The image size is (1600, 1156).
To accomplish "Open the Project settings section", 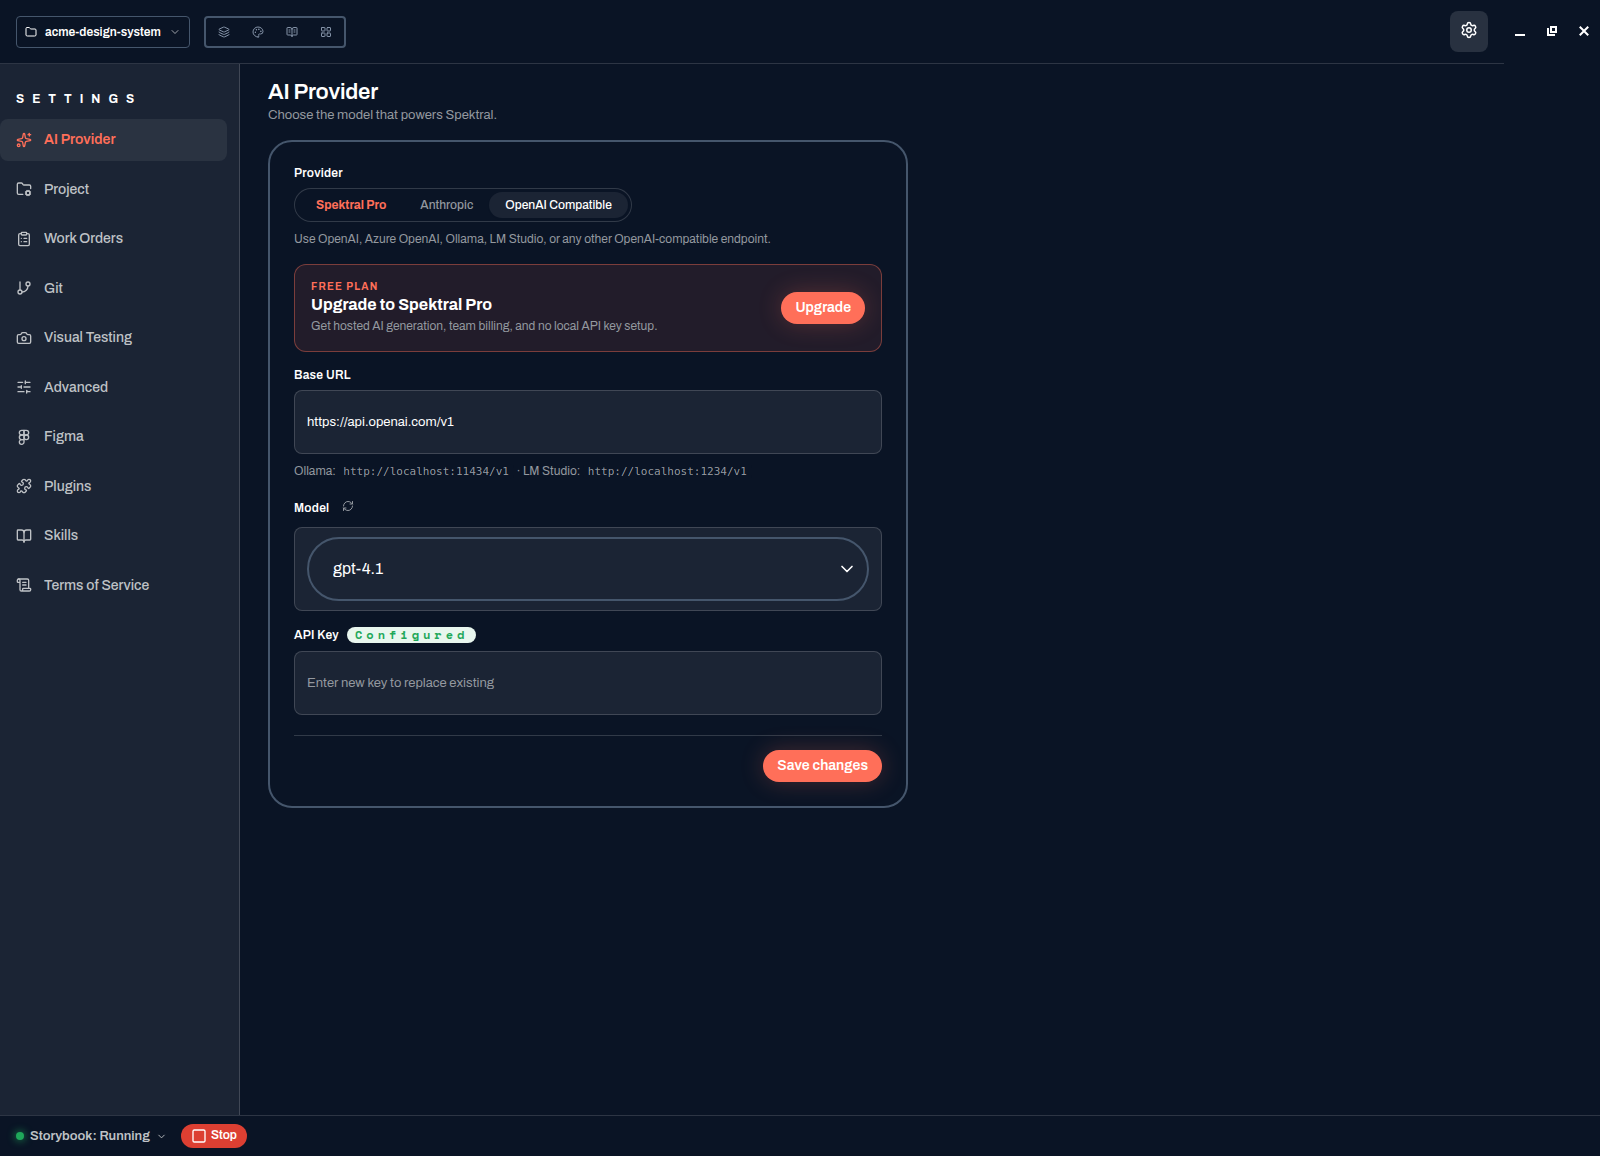I will point(114,189).
